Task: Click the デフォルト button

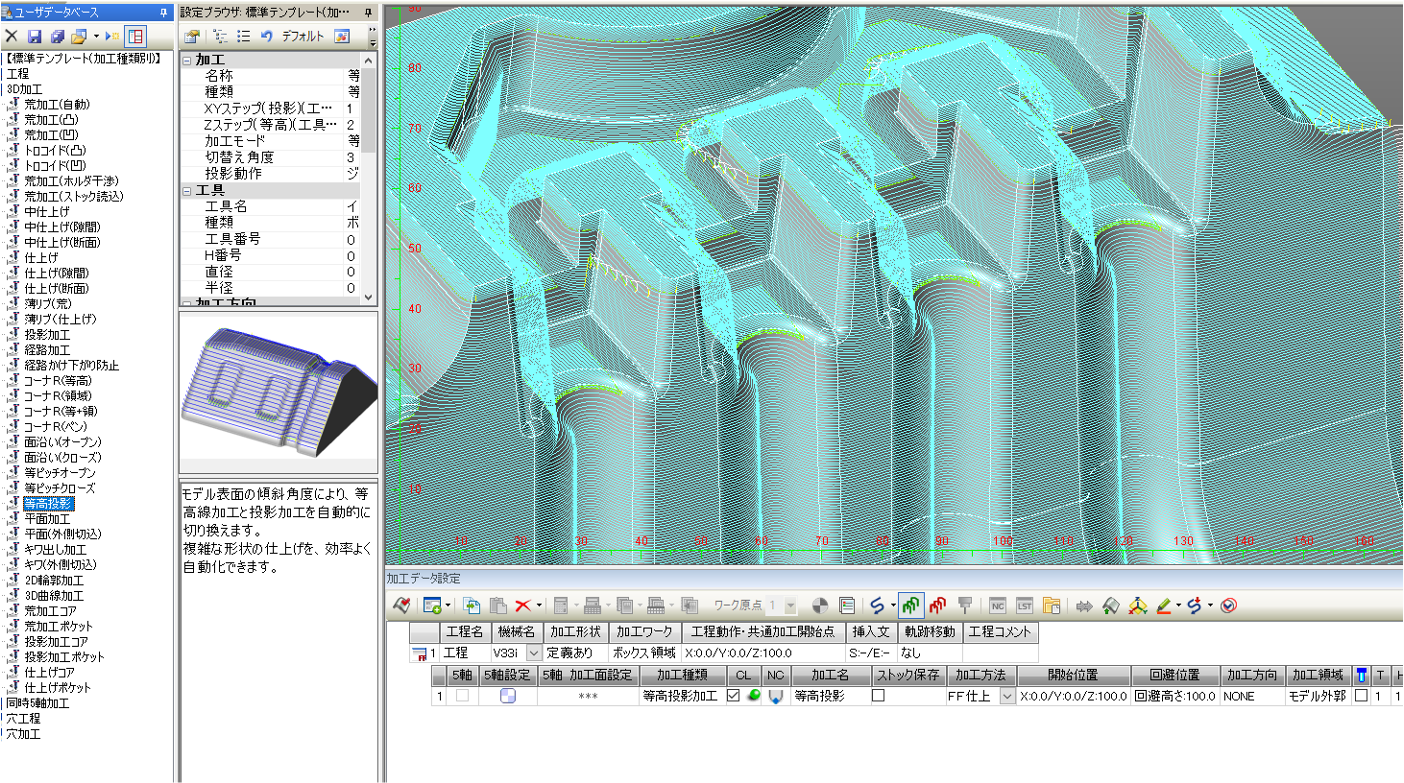Action: click(303, 36)
